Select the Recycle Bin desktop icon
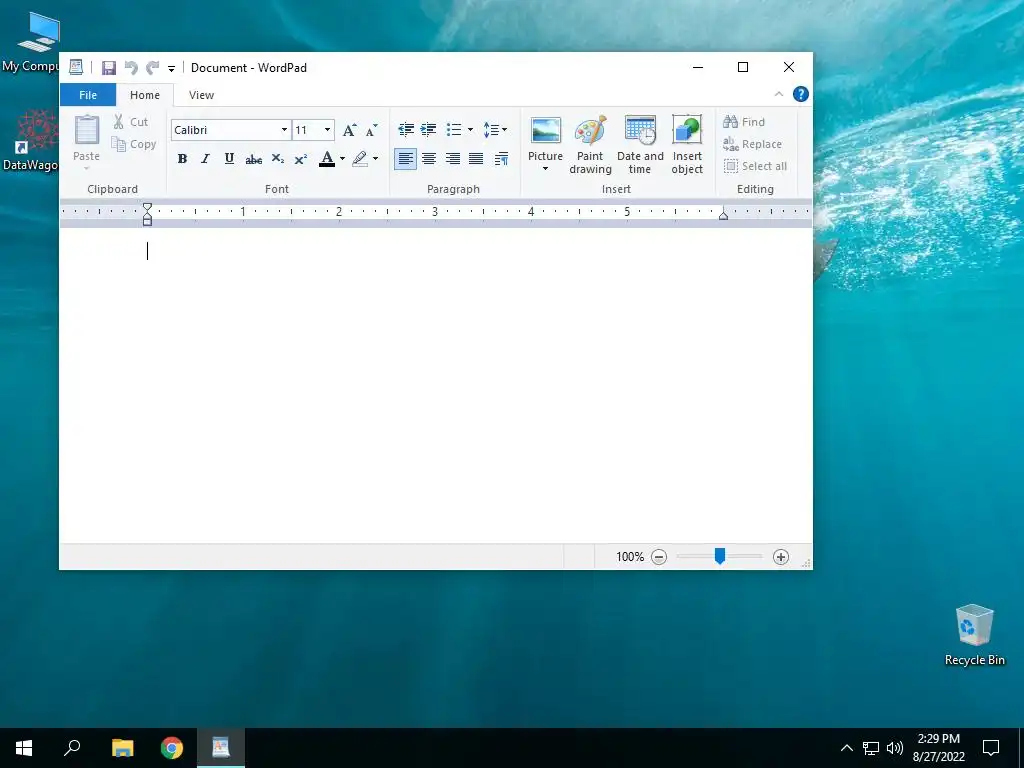The height and width of the screenshot is (768, 1024). [x=974, y=635]
